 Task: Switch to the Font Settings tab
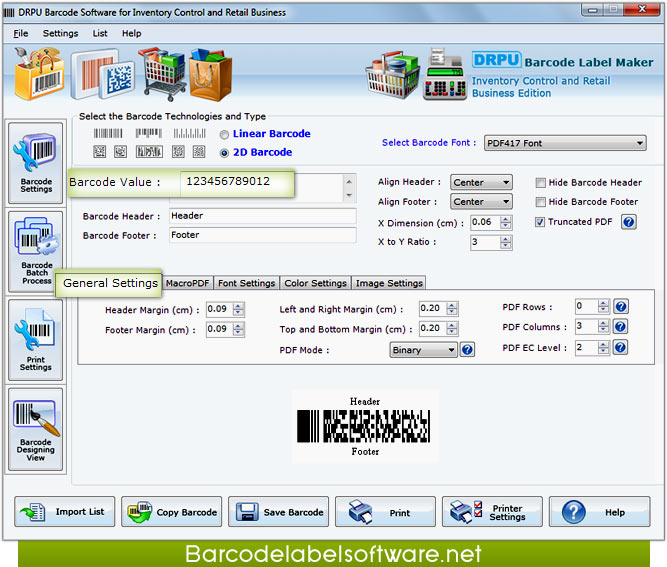tap(246, 283)
